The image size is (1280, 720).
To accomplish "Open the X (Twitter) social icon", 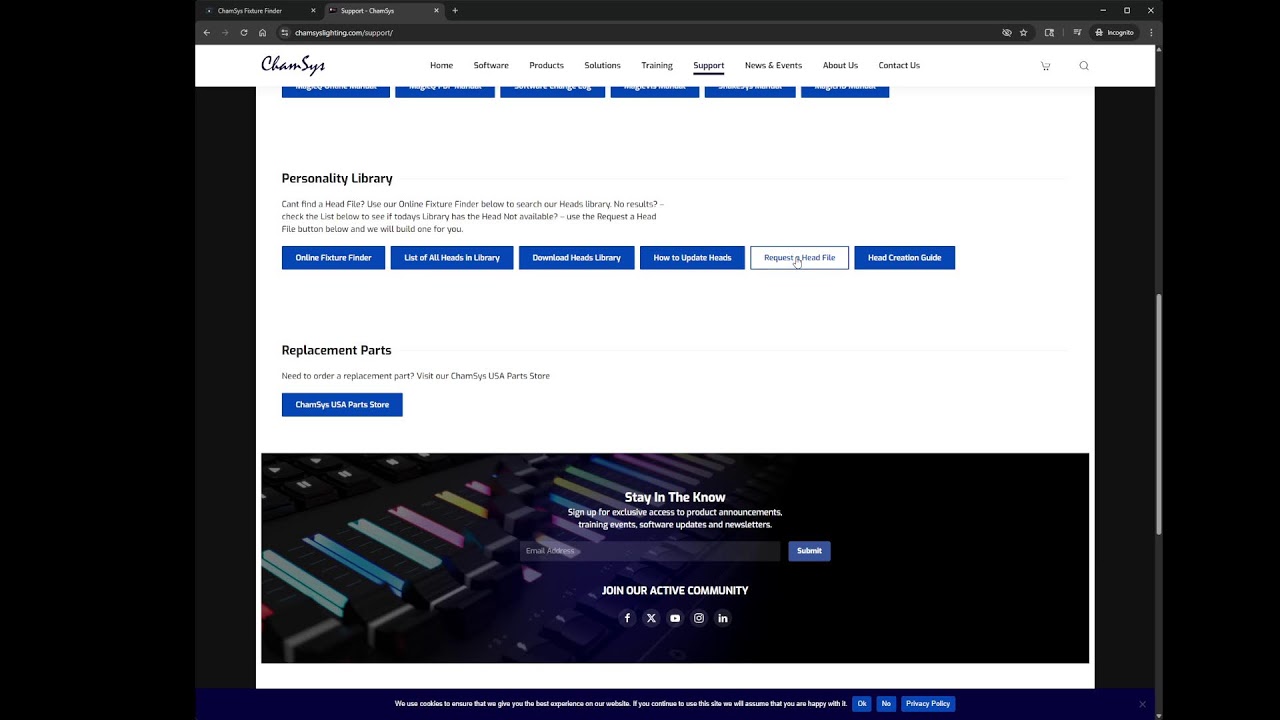I will [651, 618].
